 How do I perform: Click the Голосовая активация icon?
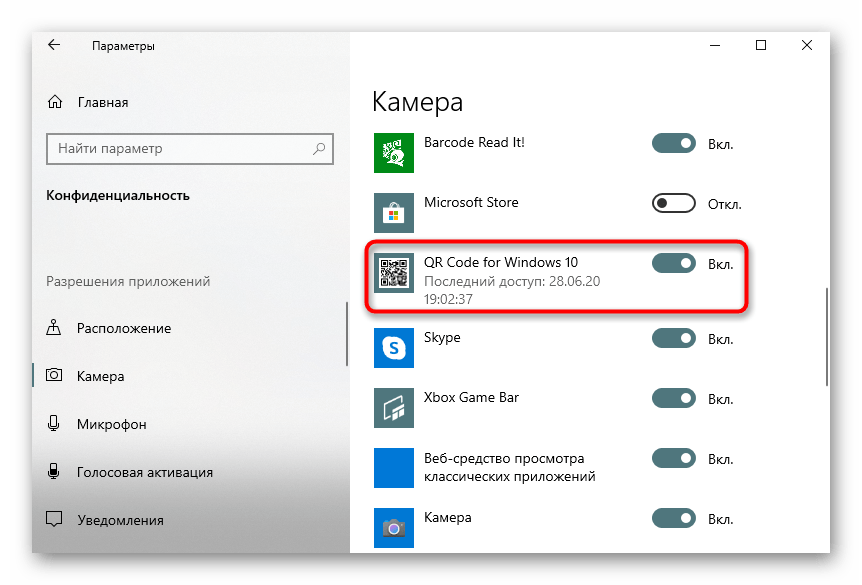(x=53, y=471)
